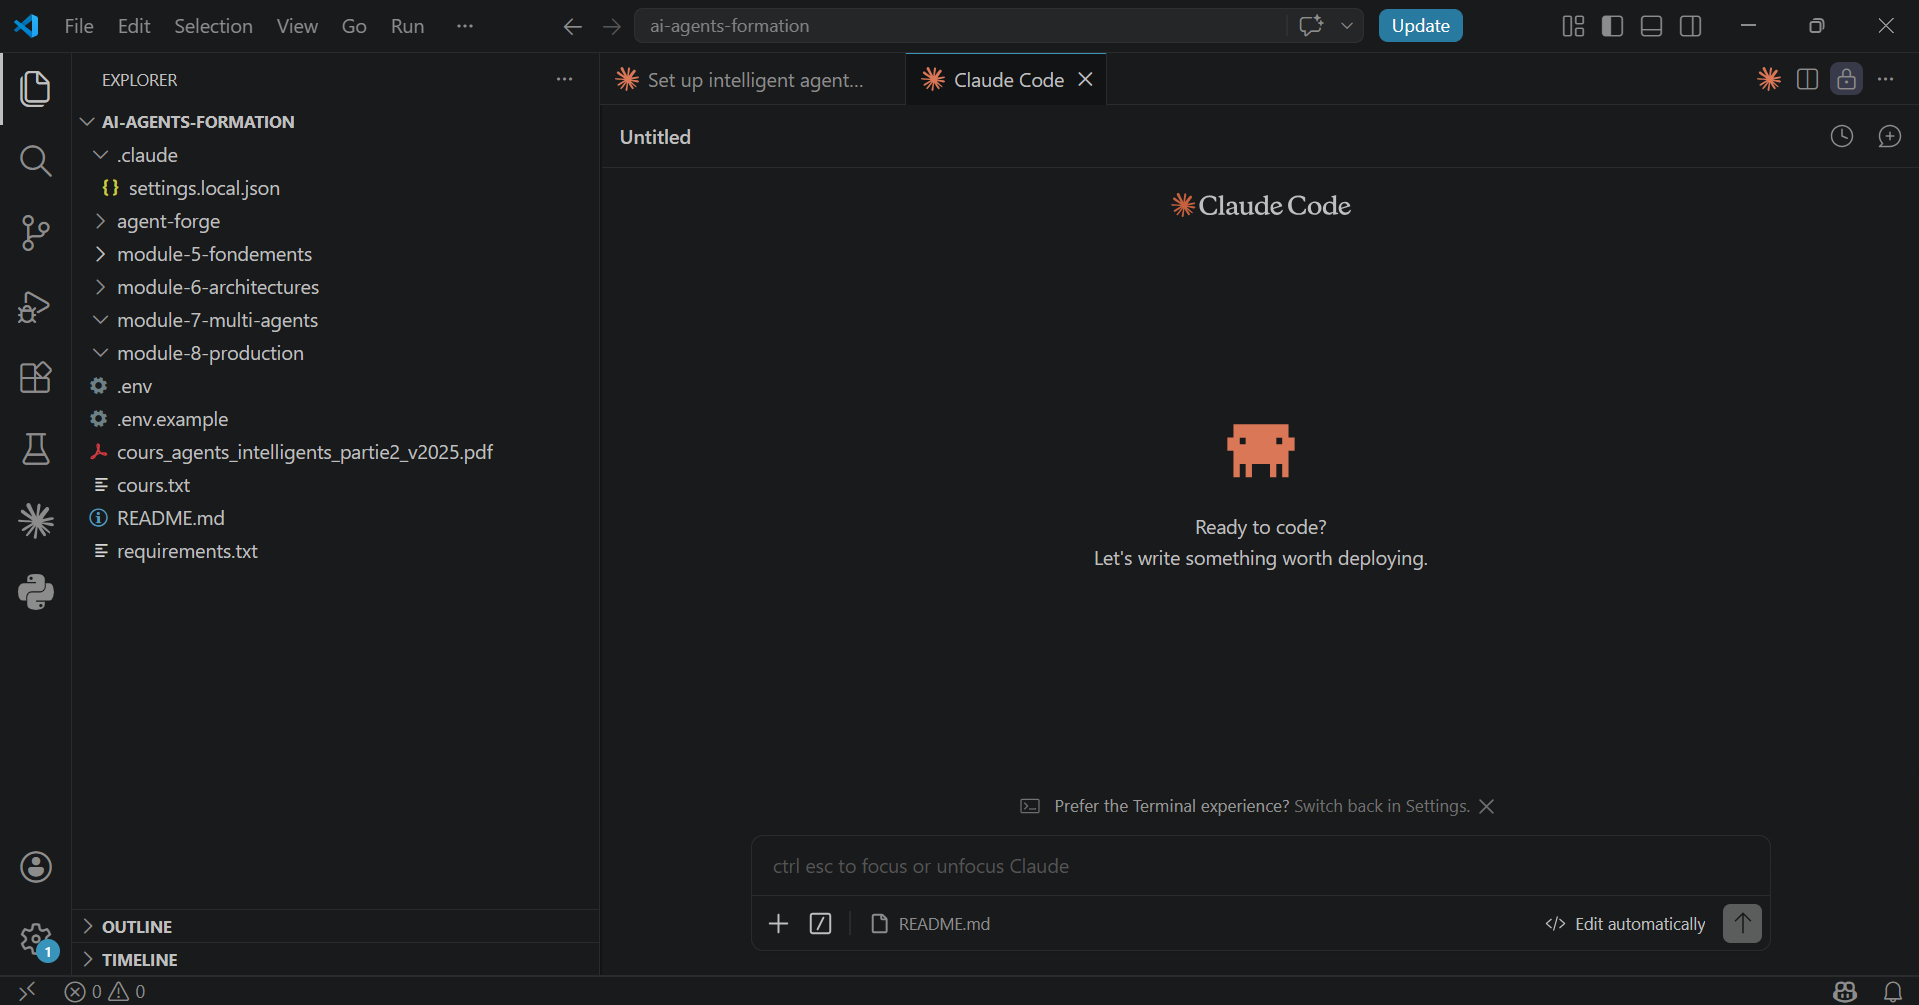Screen dimensions: 1919x1005
Task: Open cours_agents_intelligents_partie2_v2025.pdf
Action: [x=336, y=452]
